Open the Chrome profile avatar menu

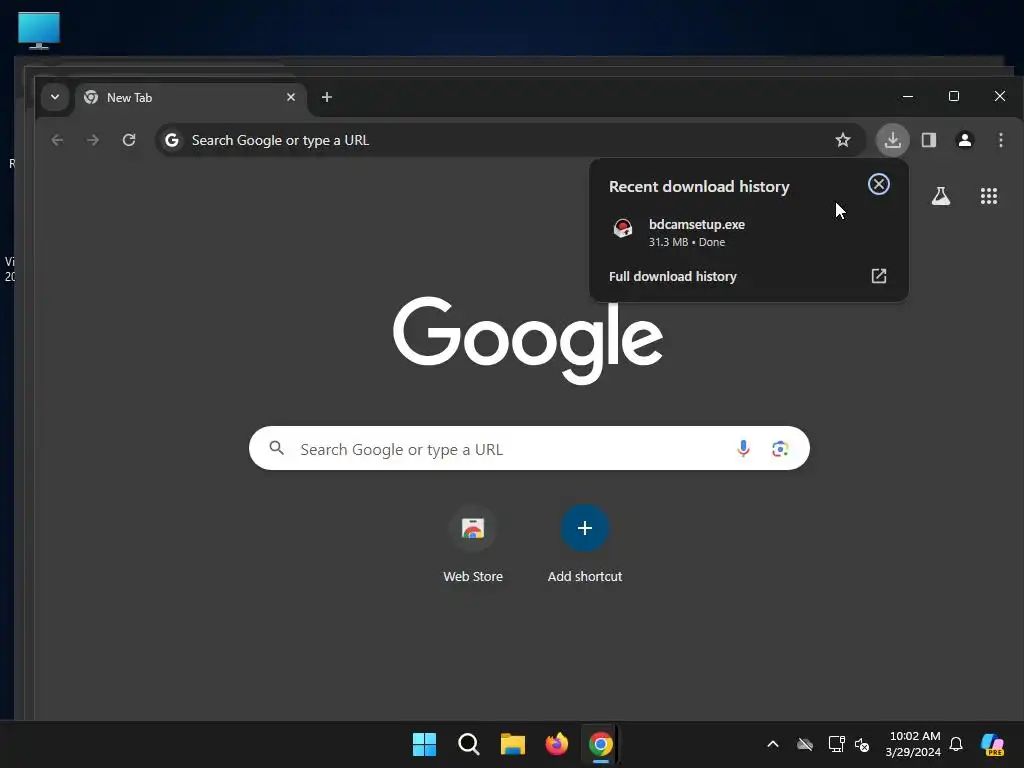(965, 140)
